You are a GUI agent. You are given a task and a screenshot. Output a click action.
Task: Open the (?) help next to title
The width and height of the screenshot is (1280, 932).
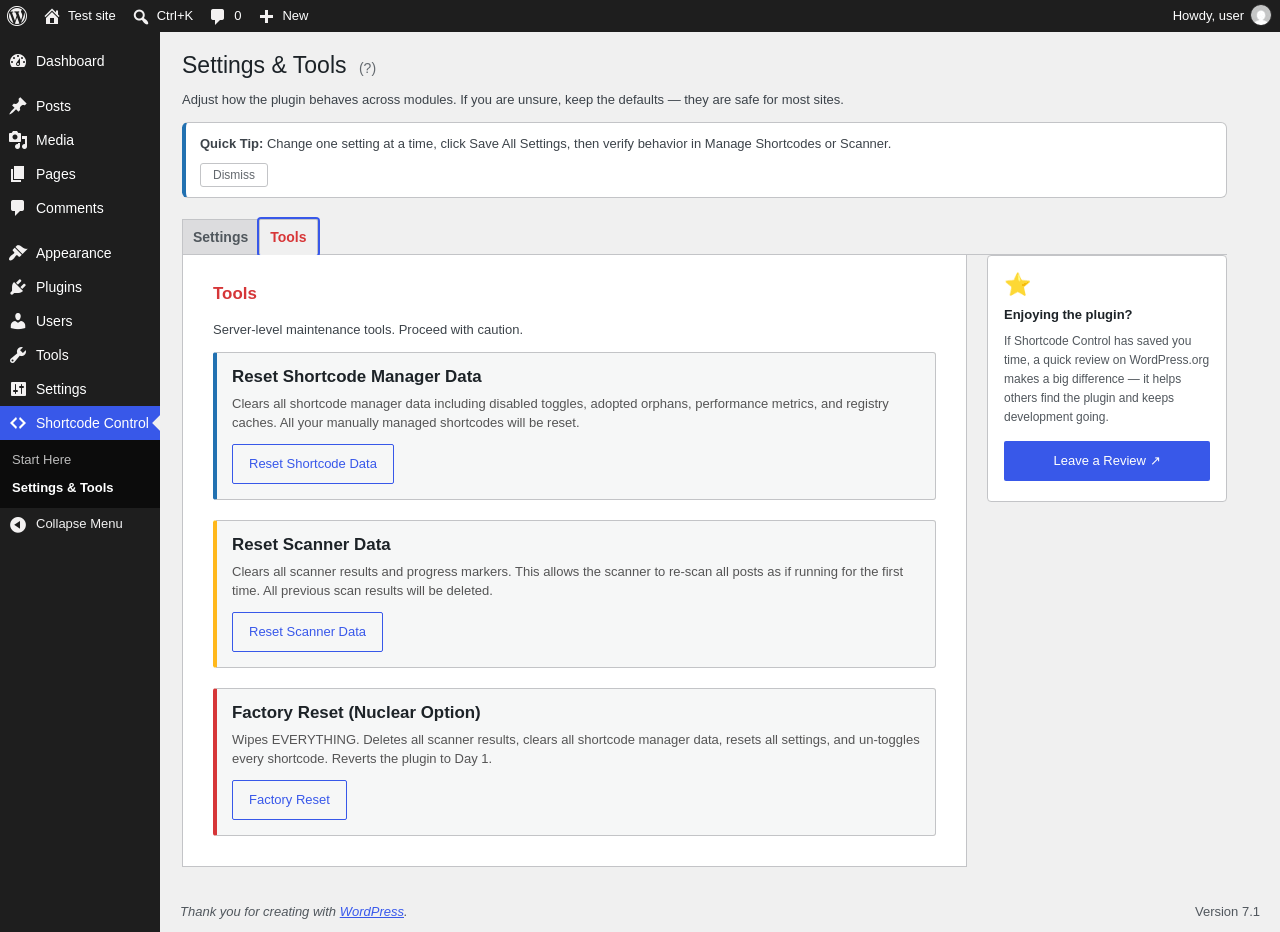coord(367,68)
